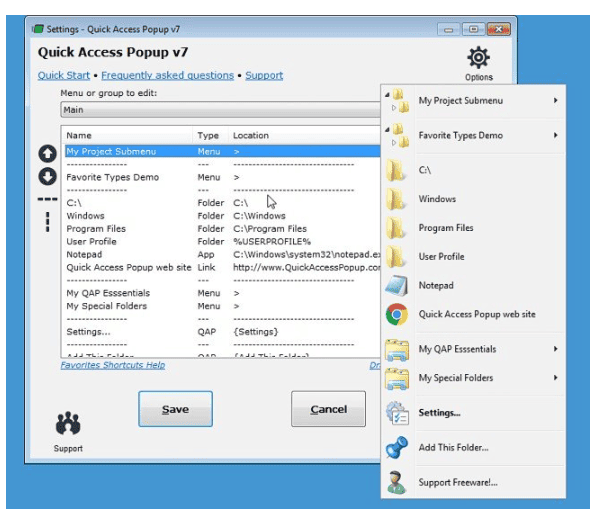Open the Quick Start link

(64, 75)
